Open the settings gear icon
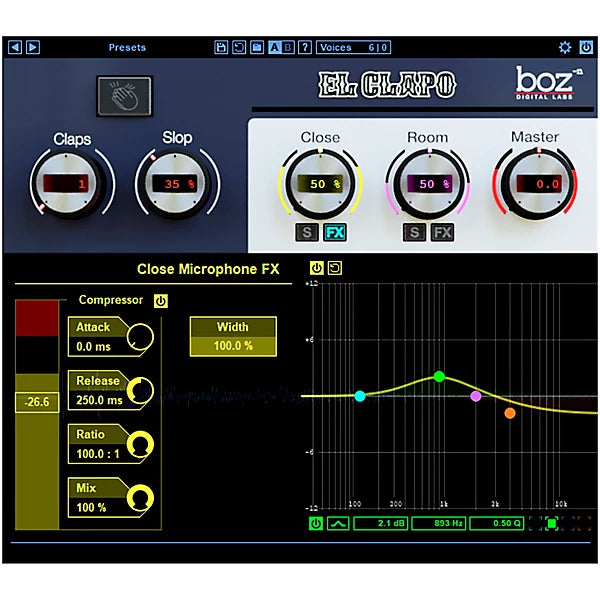Image resolution: width=600 pixels, height=600 pixels. click(564, 47)
